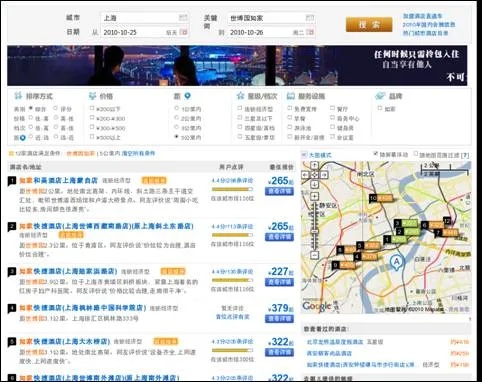Check the ¥500以上 price filter
Screen dimensions: 482x382
(x=92, y=137)
